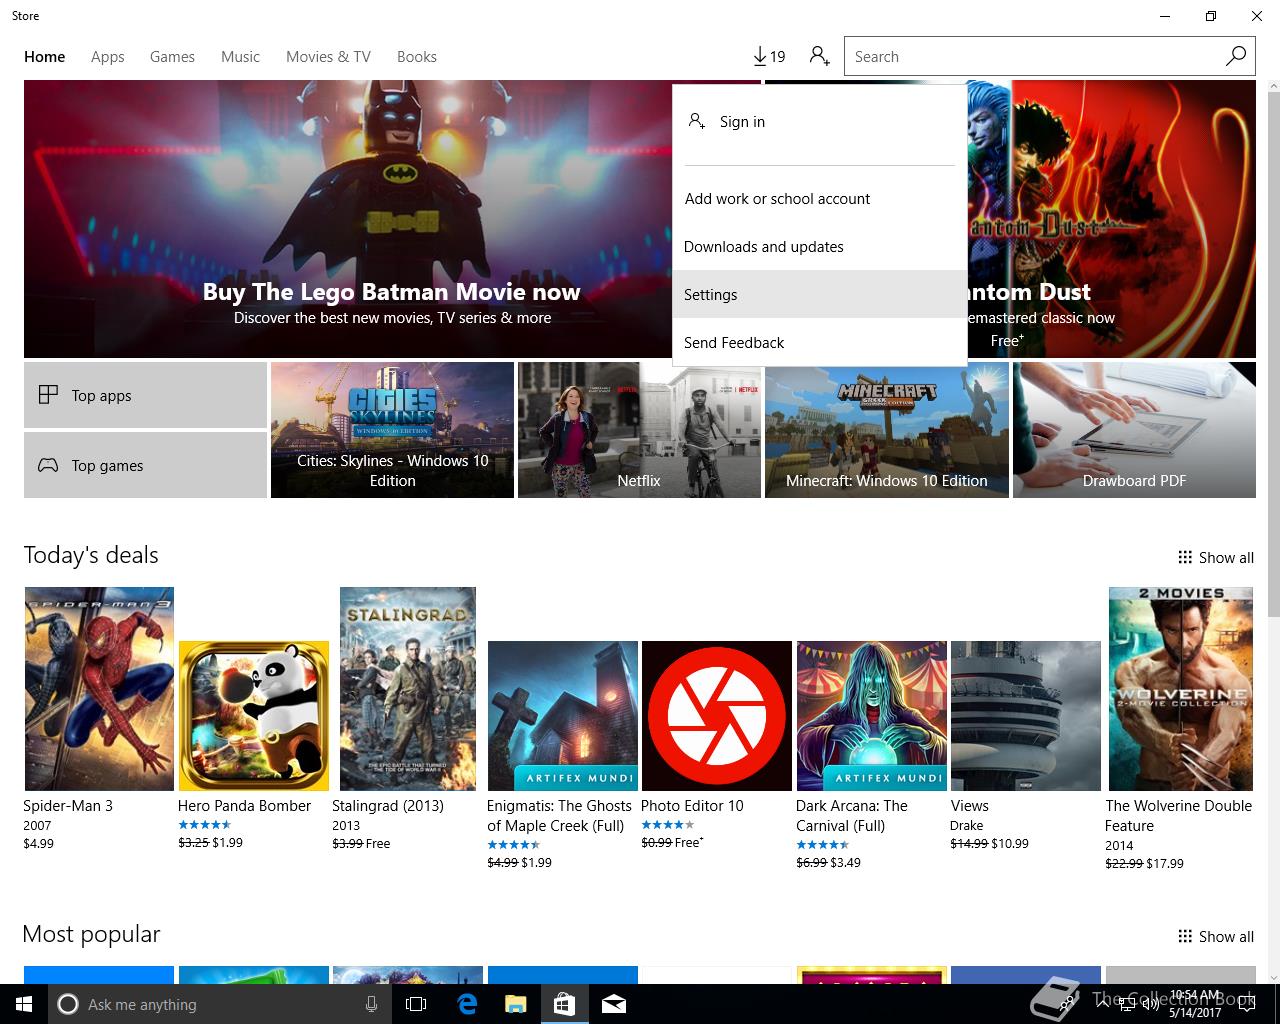Switch to the Home tab
Viewport: 1280px width, 1024px height.
pyautogui.click(x=45, y=57)
